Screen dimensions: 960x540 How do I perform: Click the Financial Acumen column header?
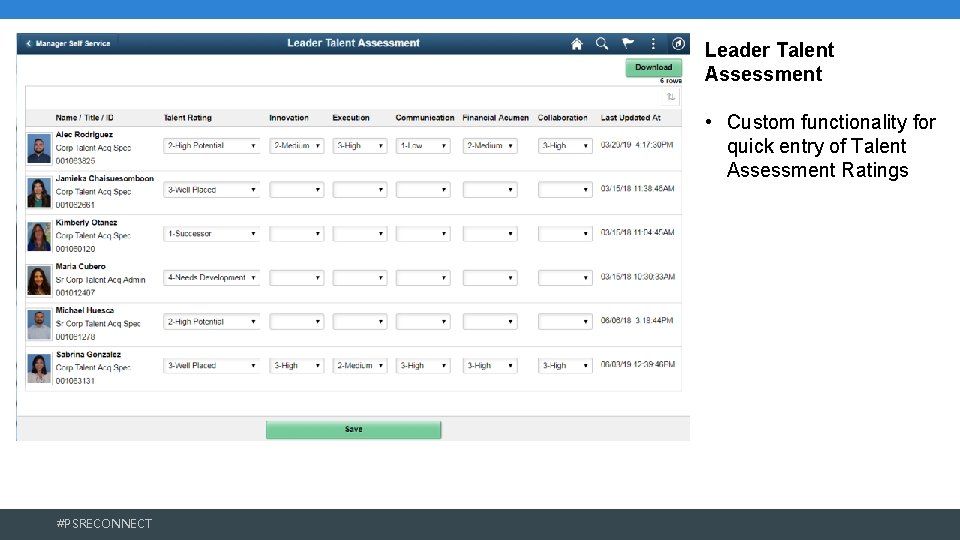[495, 118]
